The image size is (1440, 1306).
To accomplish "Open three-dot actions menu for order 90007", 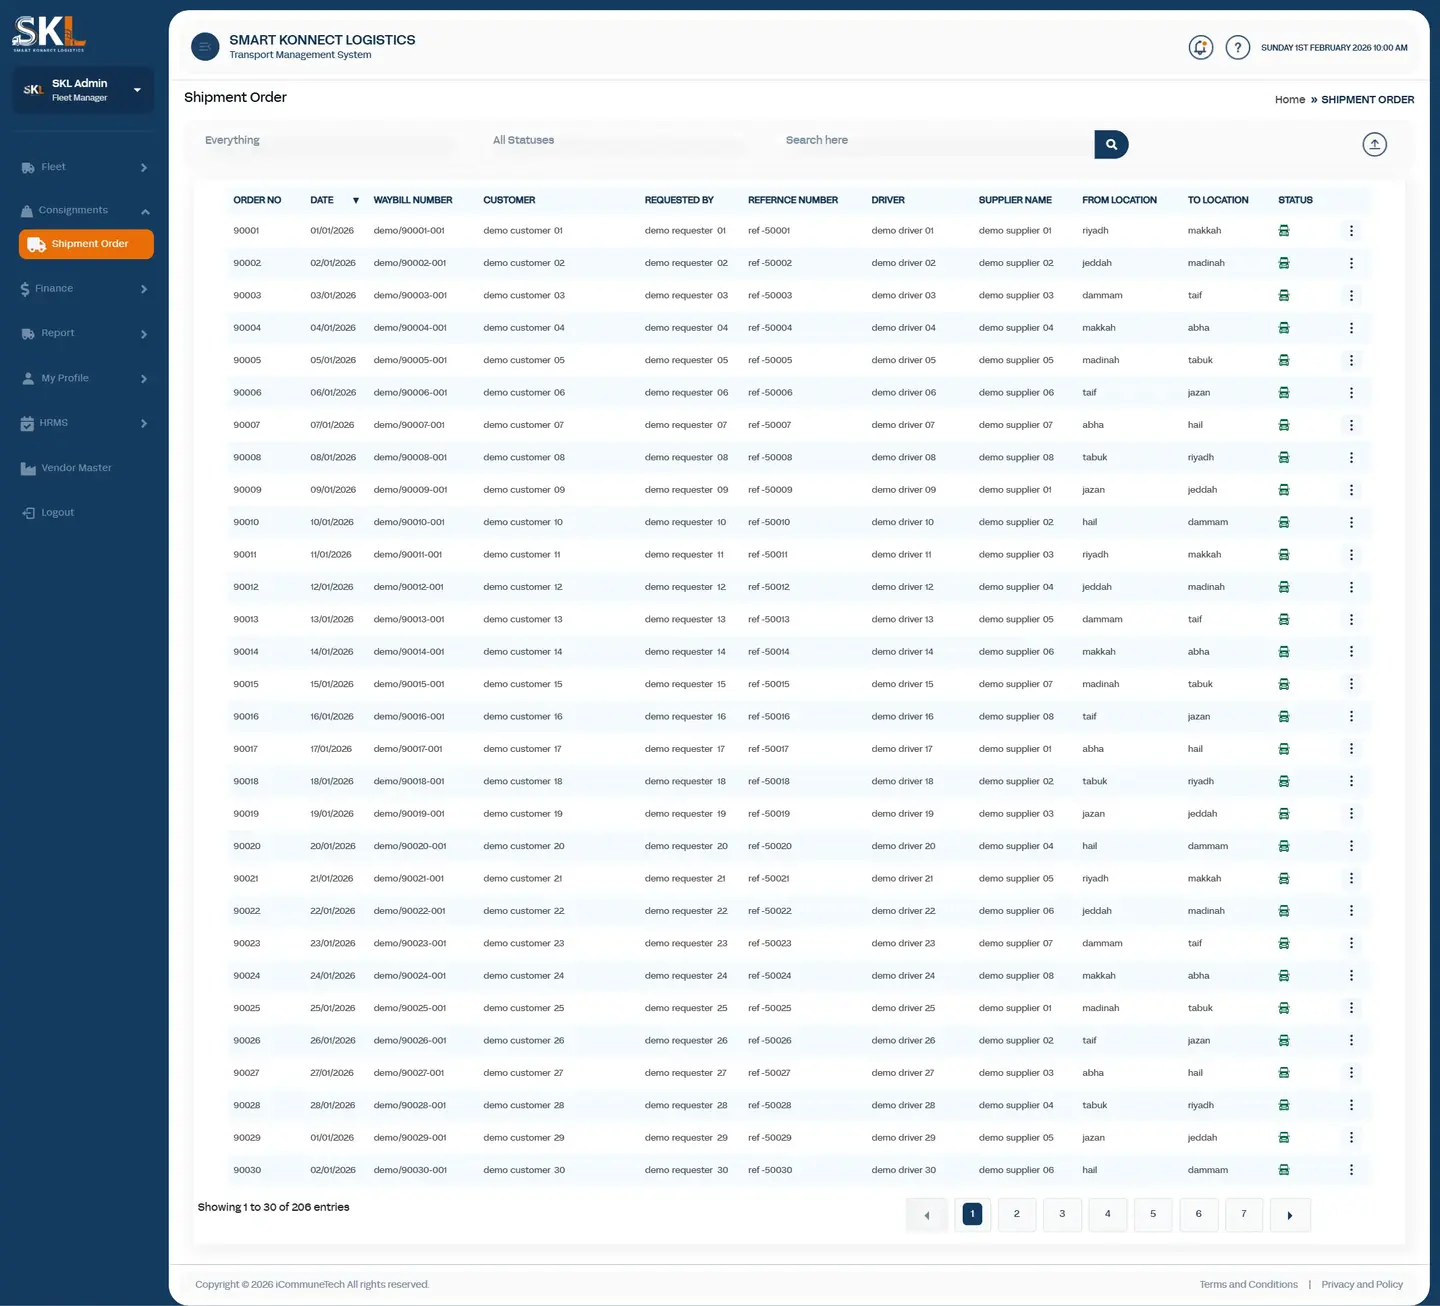I will (x=1351, y=425).
